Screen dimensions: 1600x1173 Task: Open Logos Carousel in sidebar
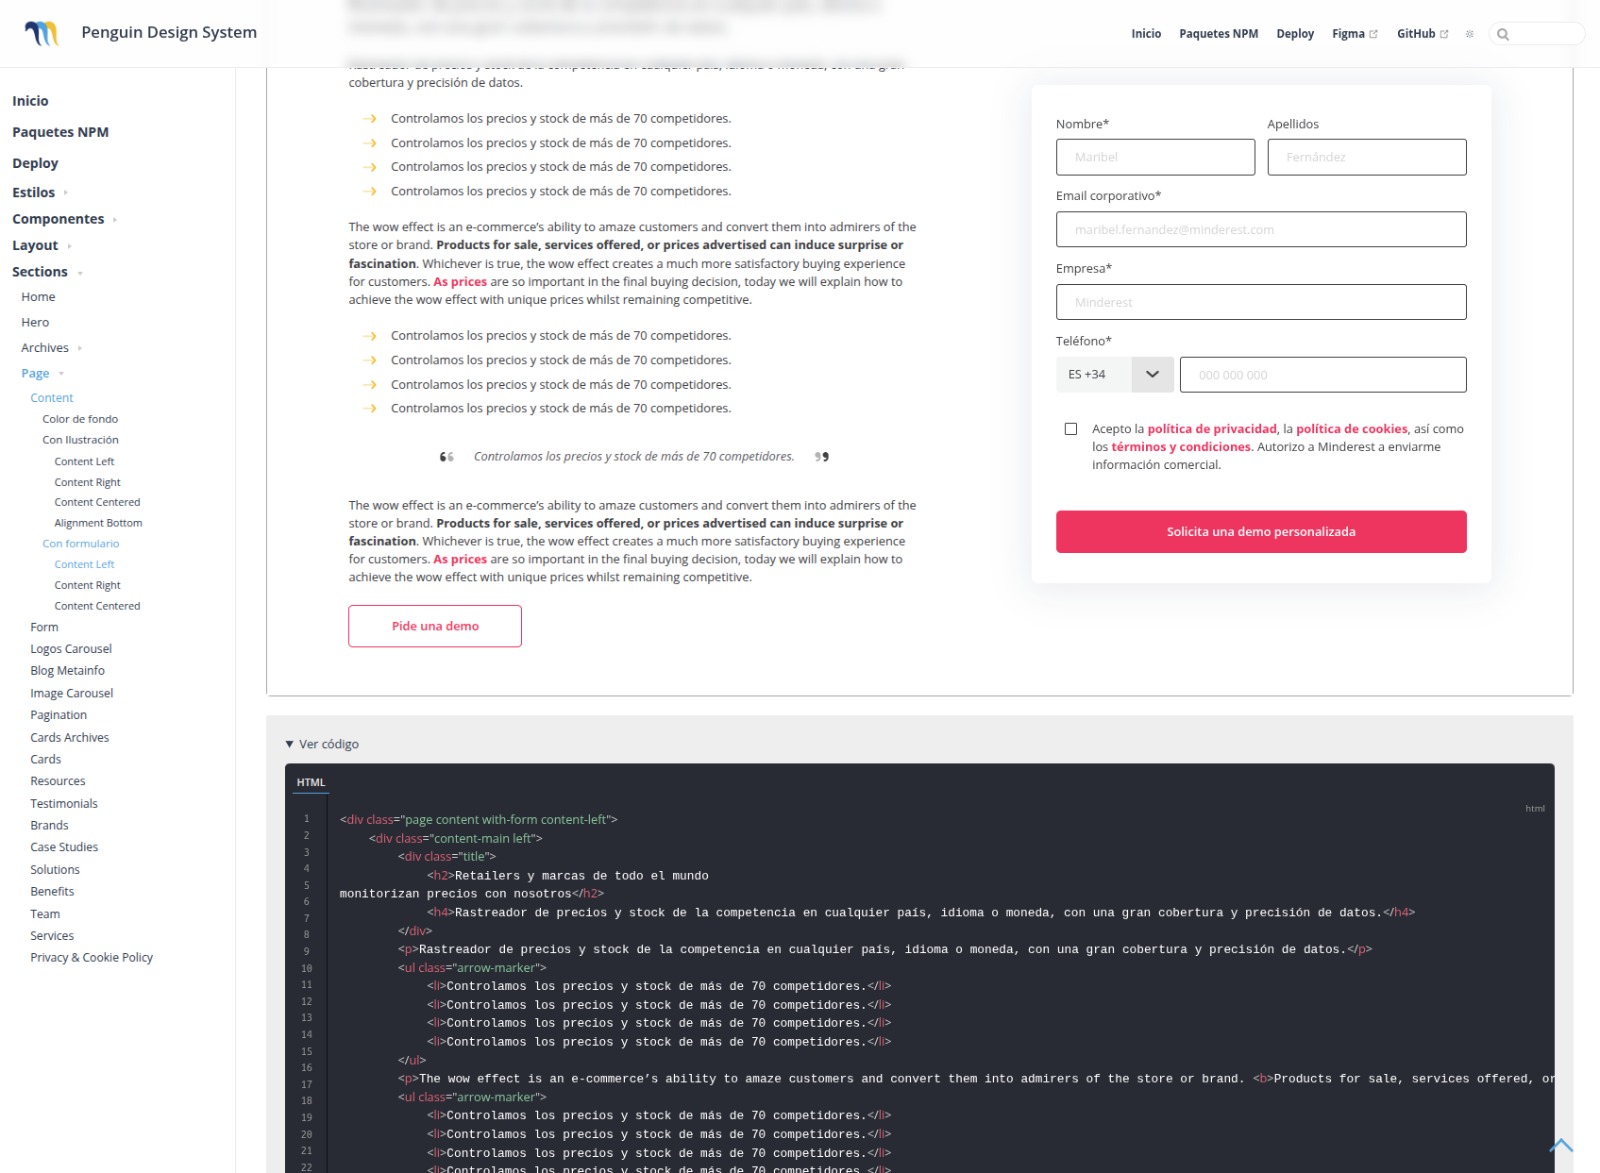point(71,649)
